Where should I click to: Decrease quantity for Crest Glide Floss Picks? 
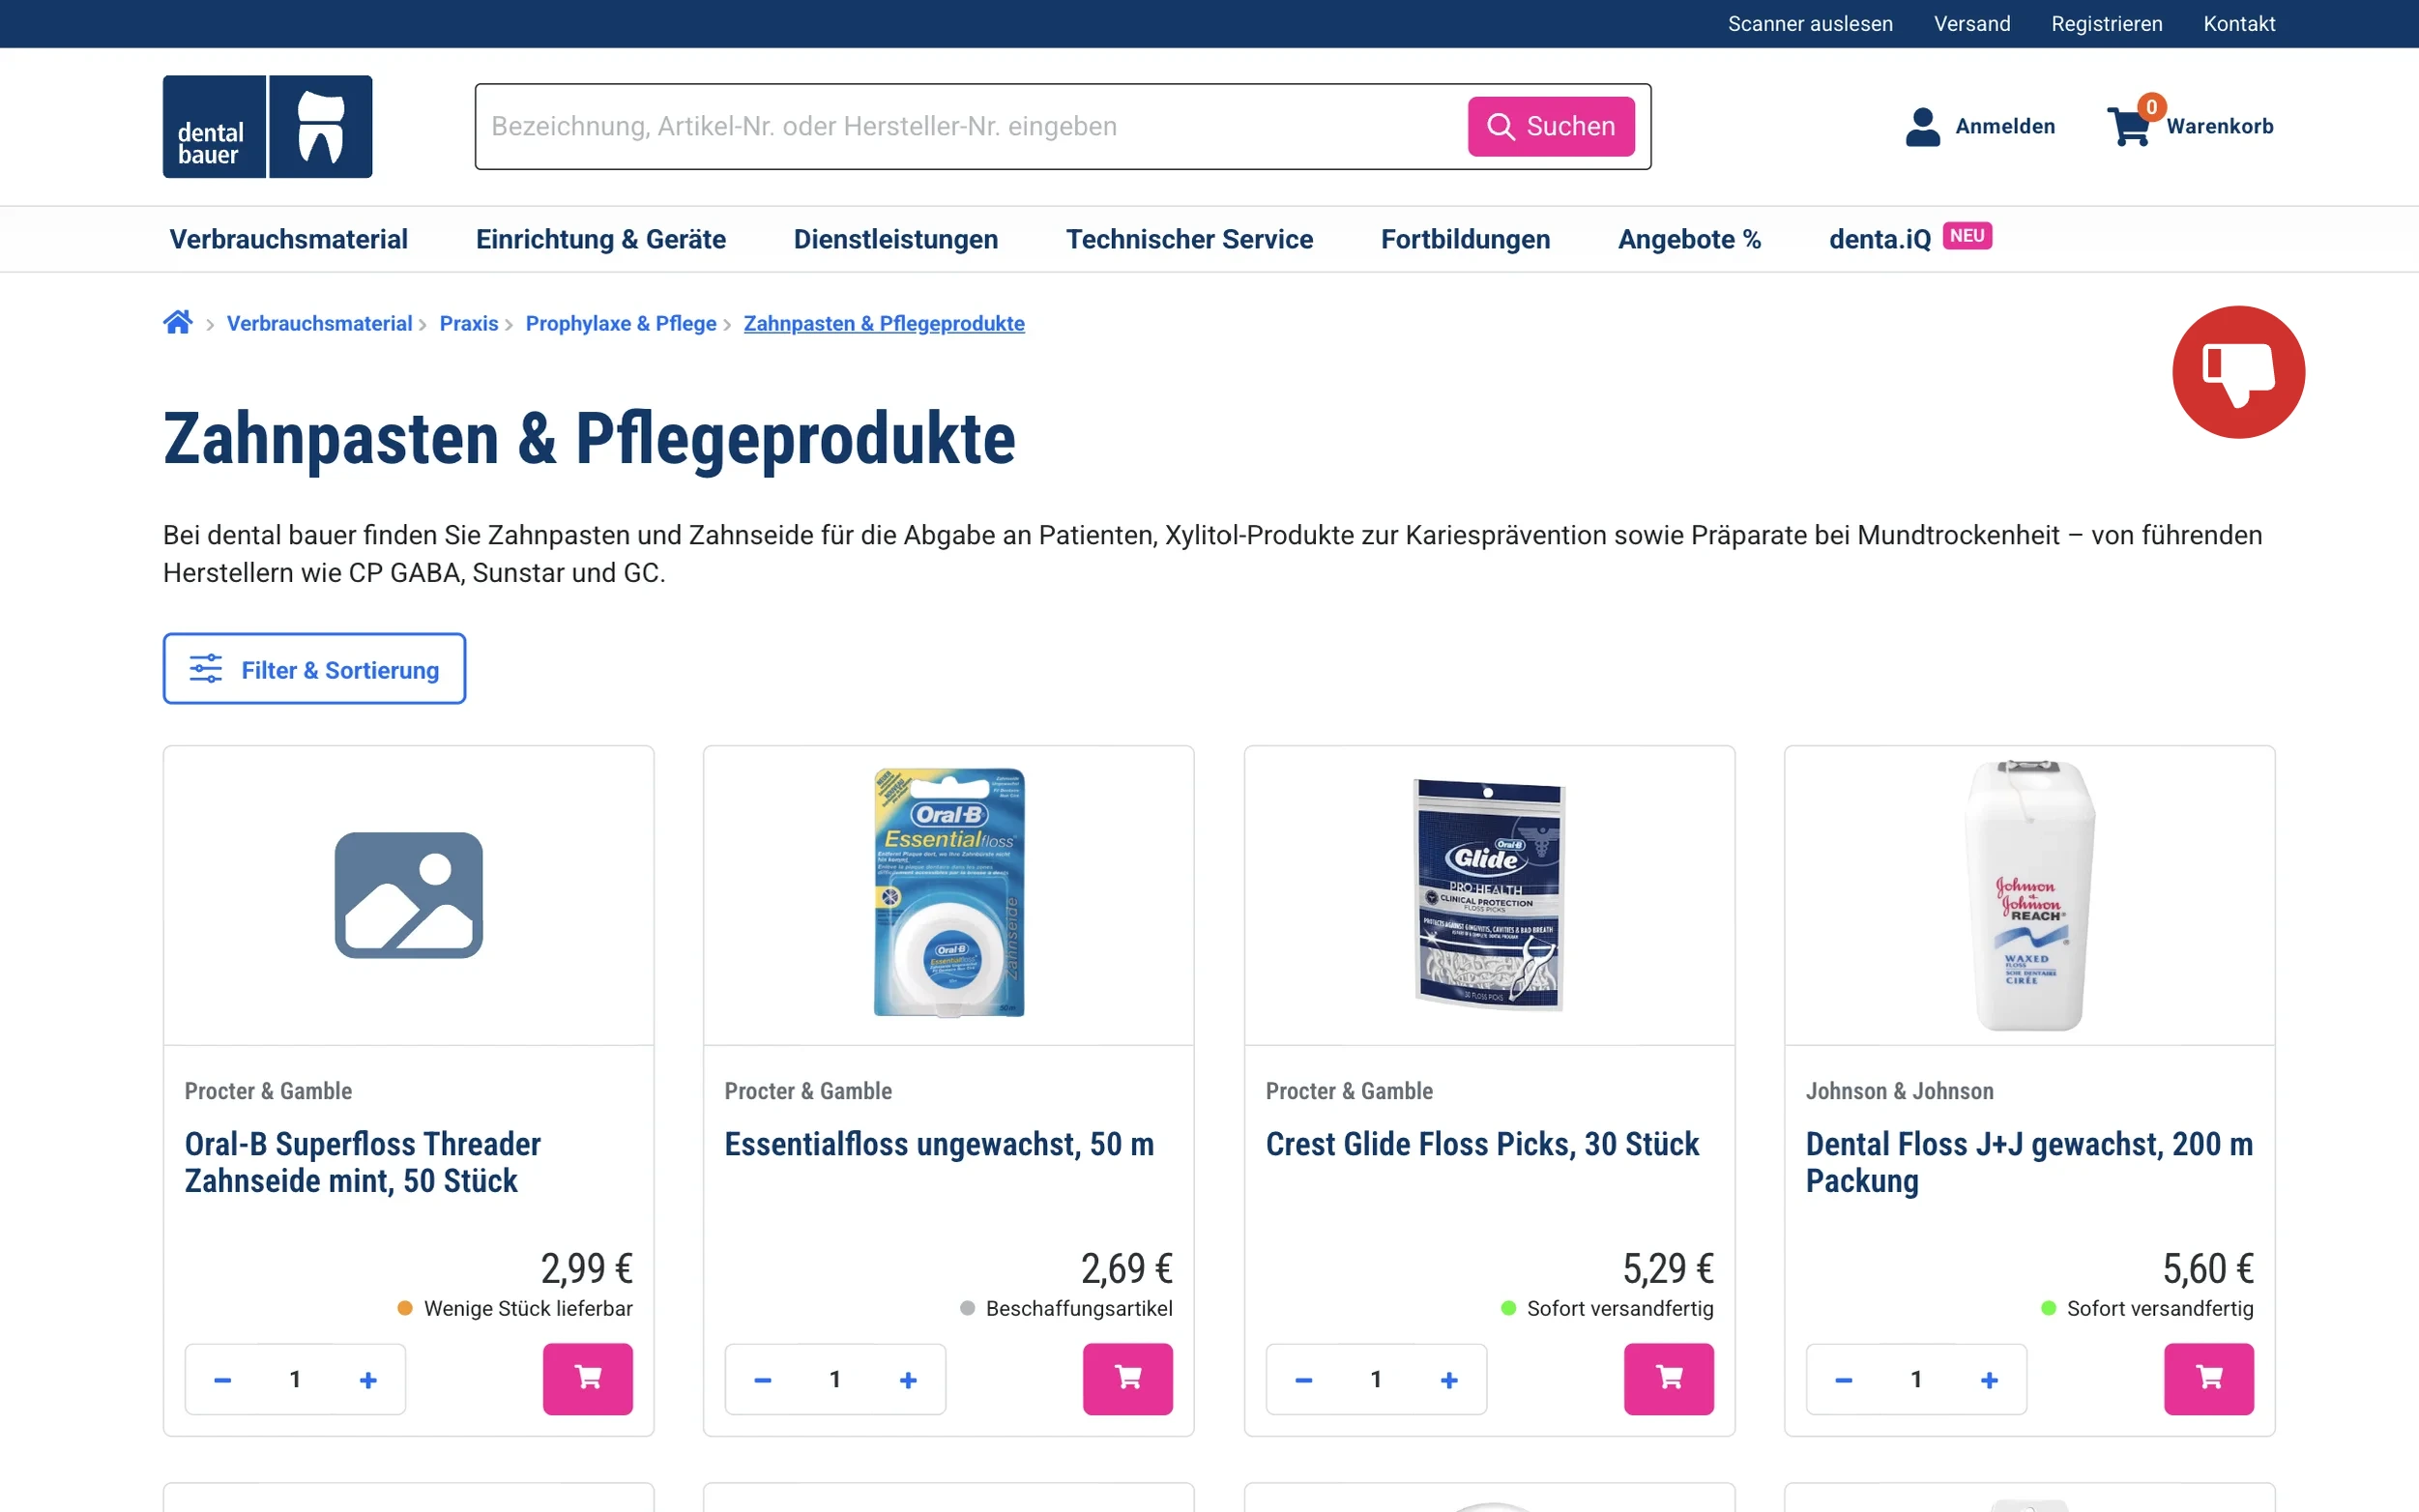(x=1303, y=1380)
